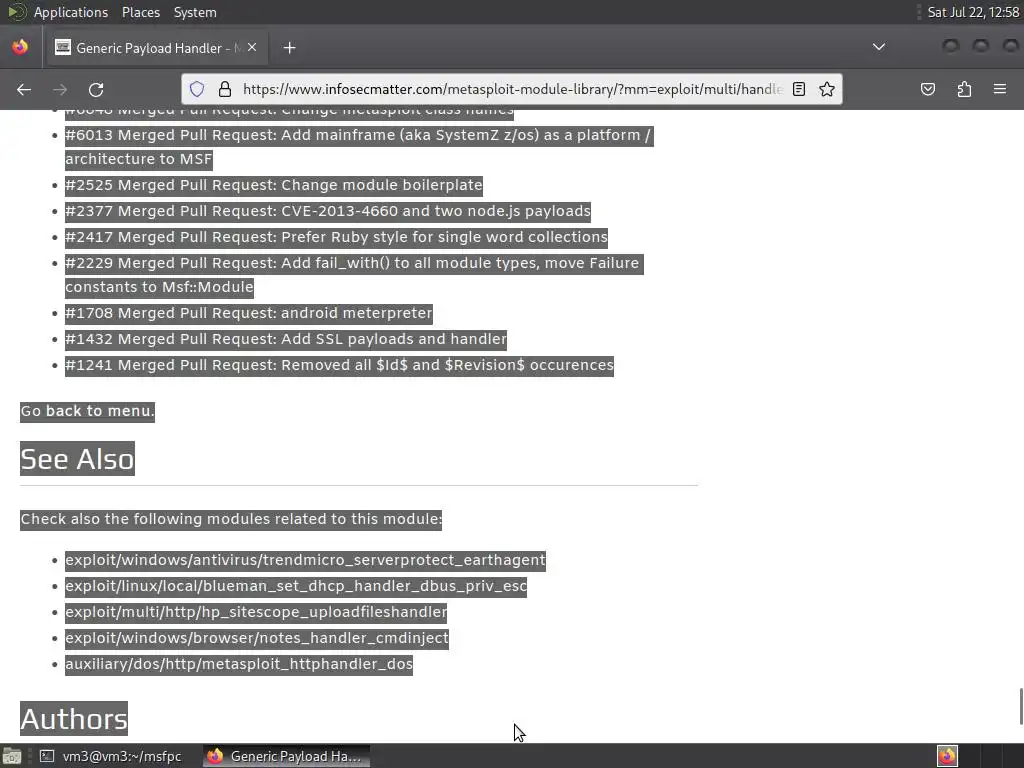Click the Applications menu logo icon
1024x768 pixels.
(16, 12)
